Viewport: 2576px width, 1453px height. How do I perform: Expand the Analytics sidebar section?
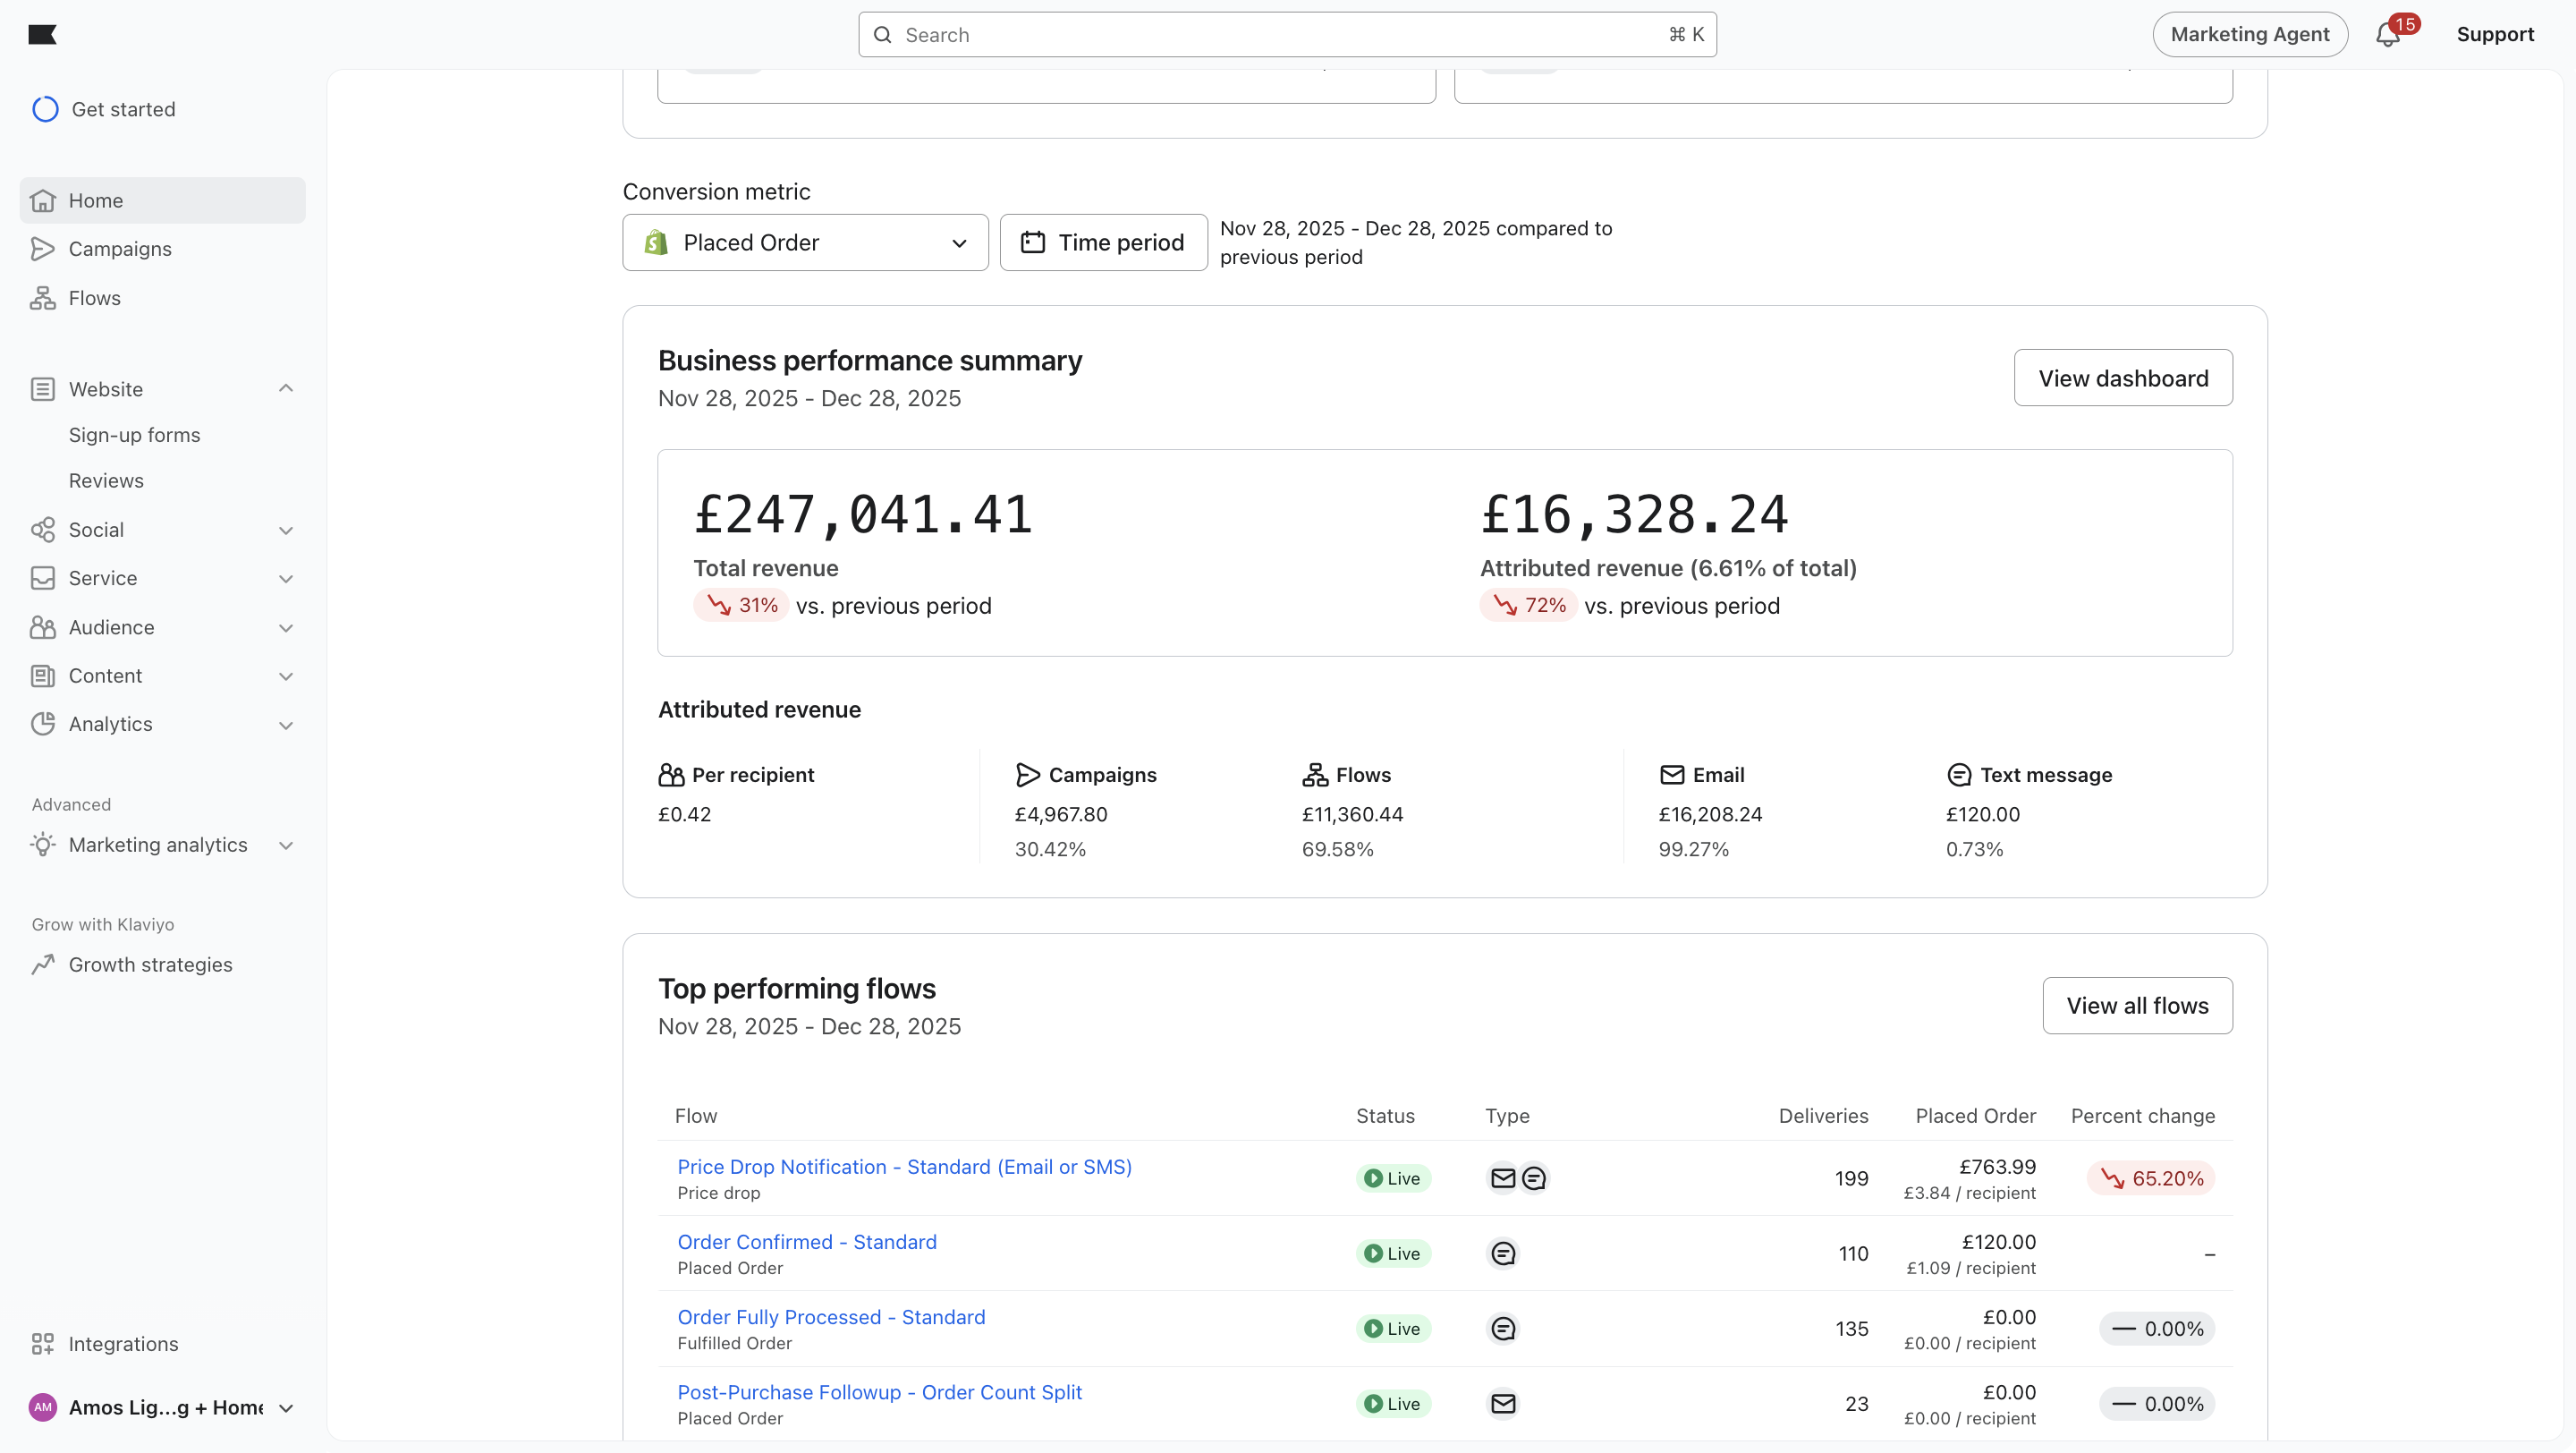click(x=286, y=725)
